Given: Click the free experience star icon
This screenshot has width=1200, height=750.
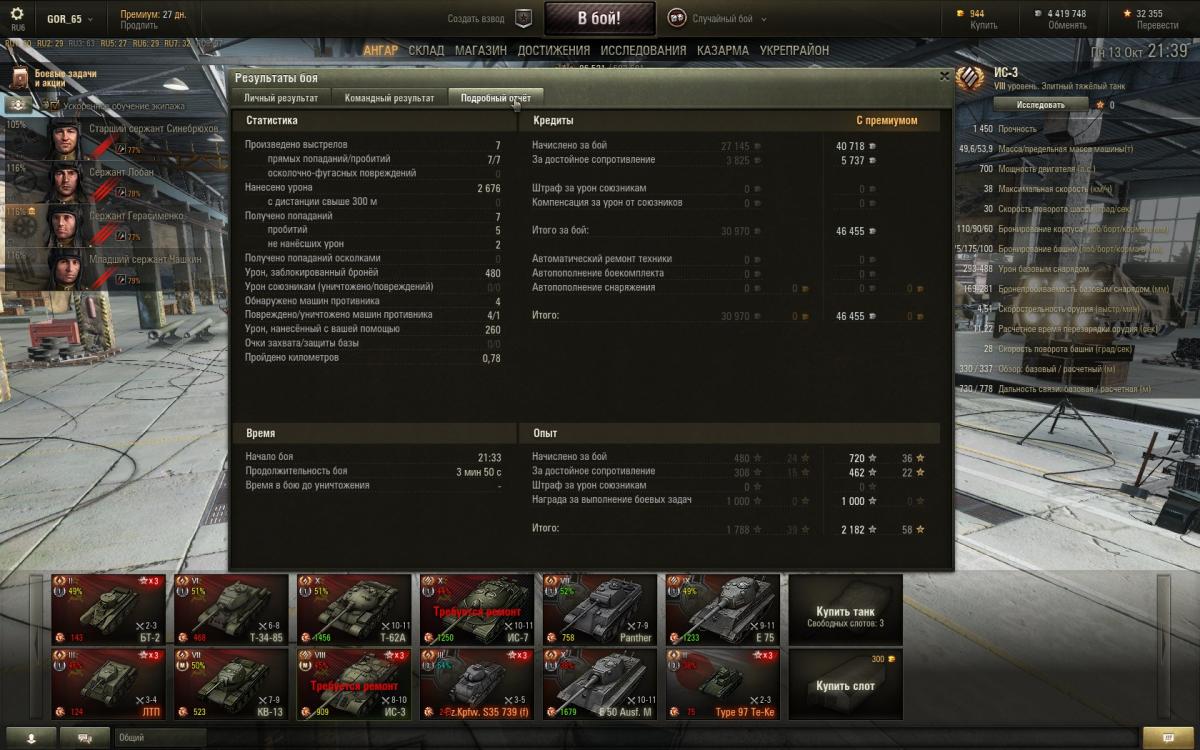Looking at the screenshot, I should click(1127, 13).
